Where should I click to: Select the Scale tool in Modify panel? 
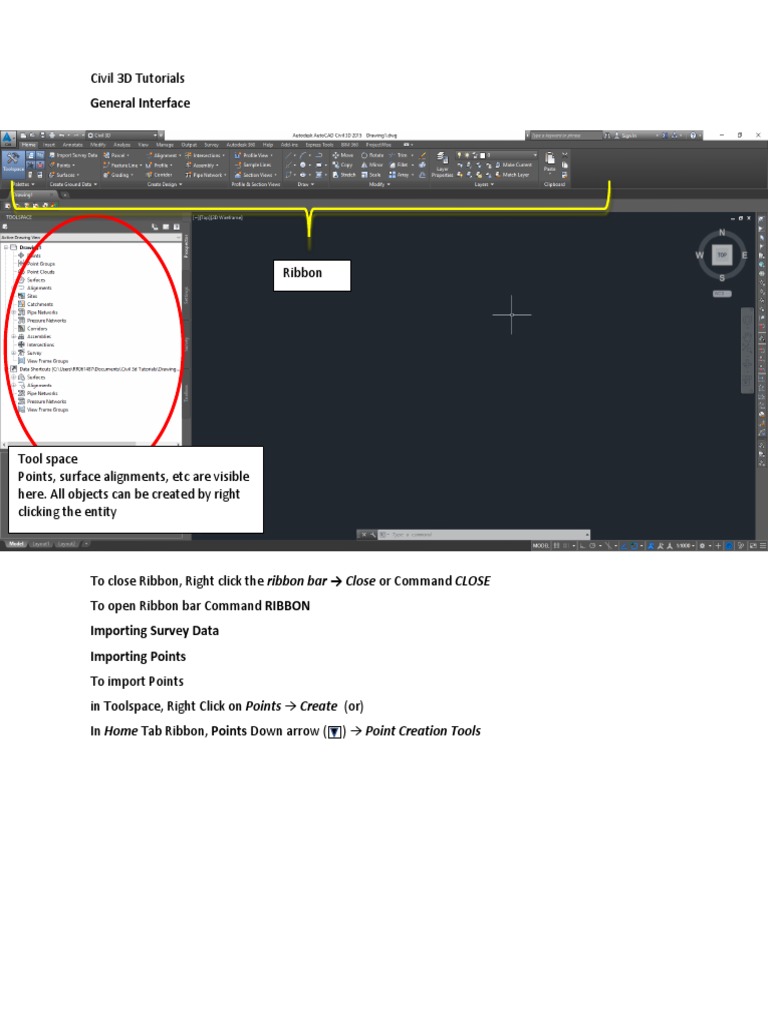[x=371, y=175]
